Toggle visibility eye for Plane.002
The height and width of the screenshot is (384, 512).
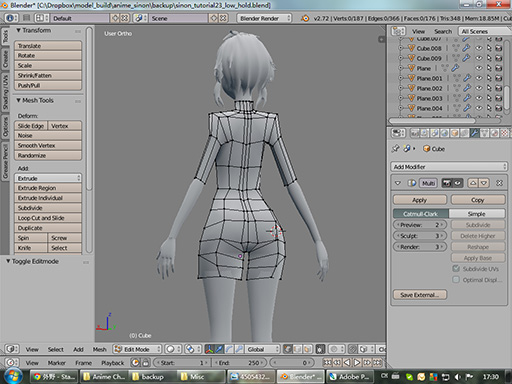click(x=479, y=88)
